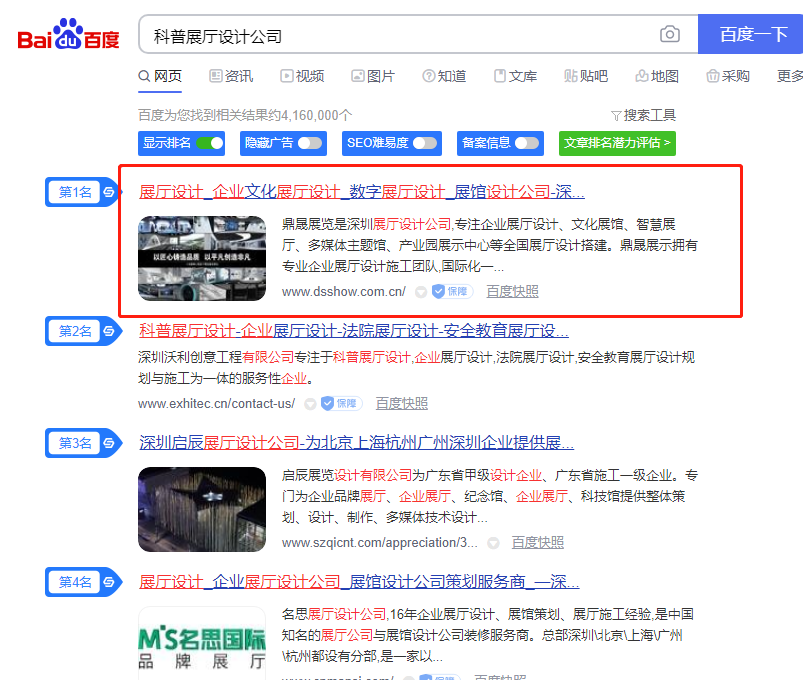Click description text 深圳沃利创意工程有限公司

click(x=216, y=357)
